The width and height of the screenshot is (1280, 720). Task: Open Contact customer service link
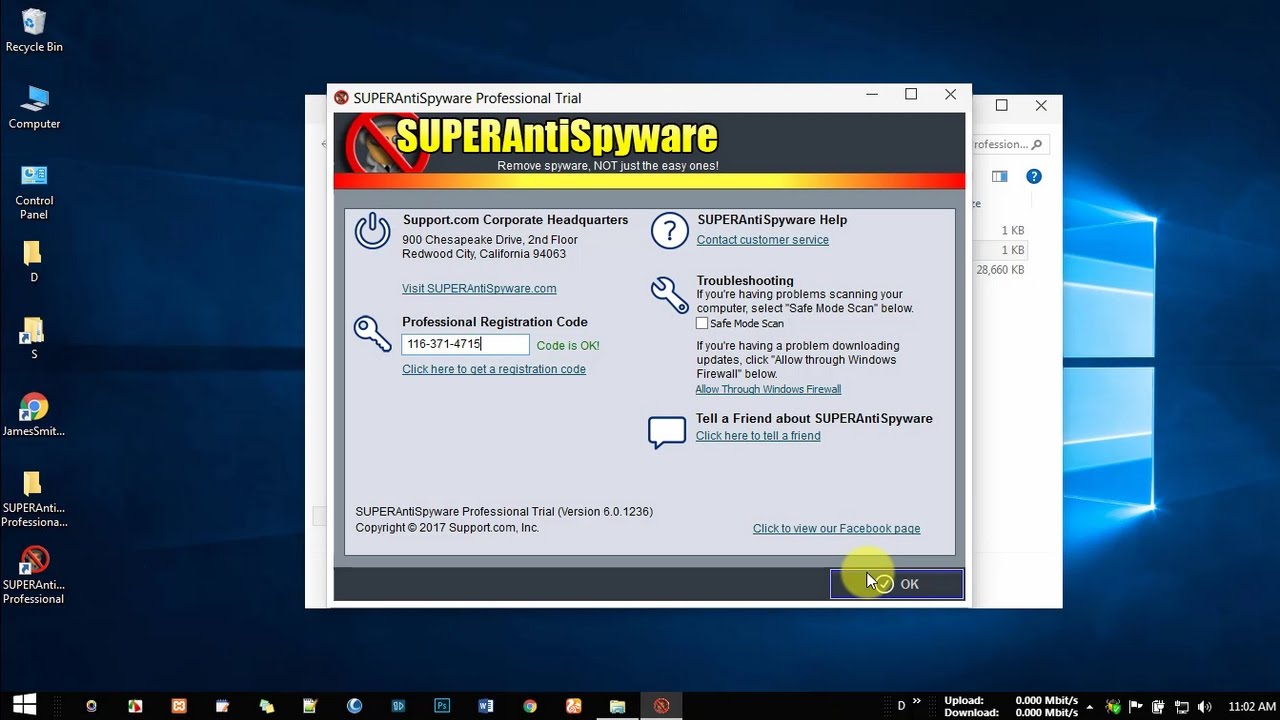[x=763, y=240]
